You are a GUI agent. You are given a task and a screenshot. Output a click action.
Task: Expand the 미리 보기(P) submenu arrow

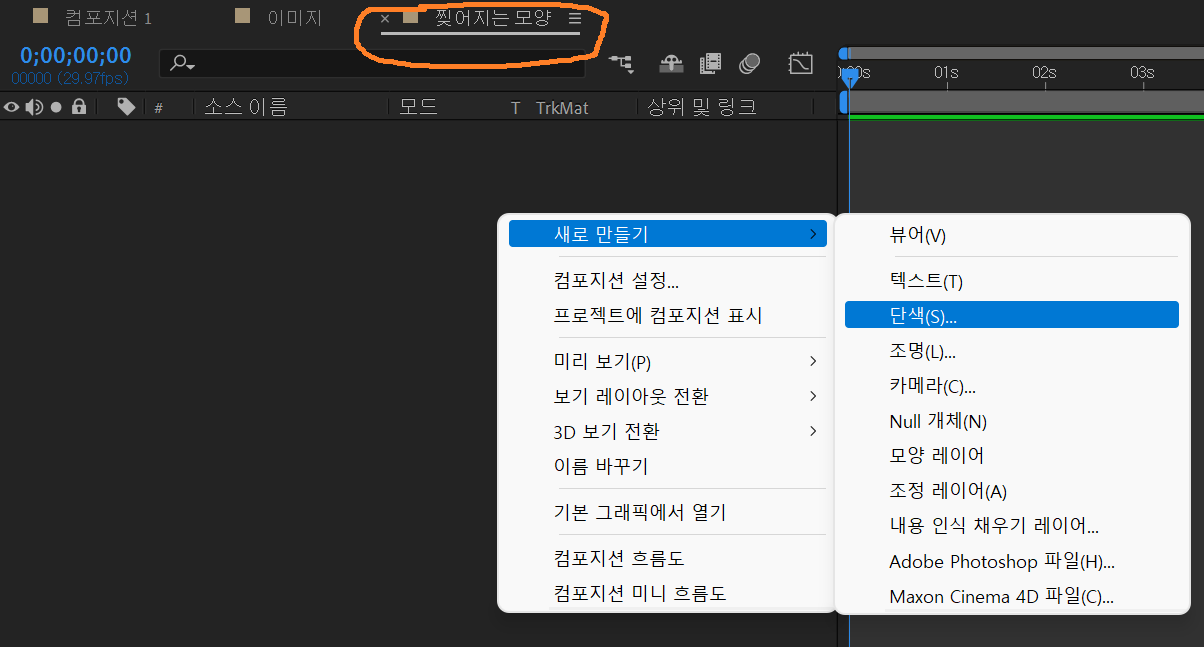click(x=813, y=361)
